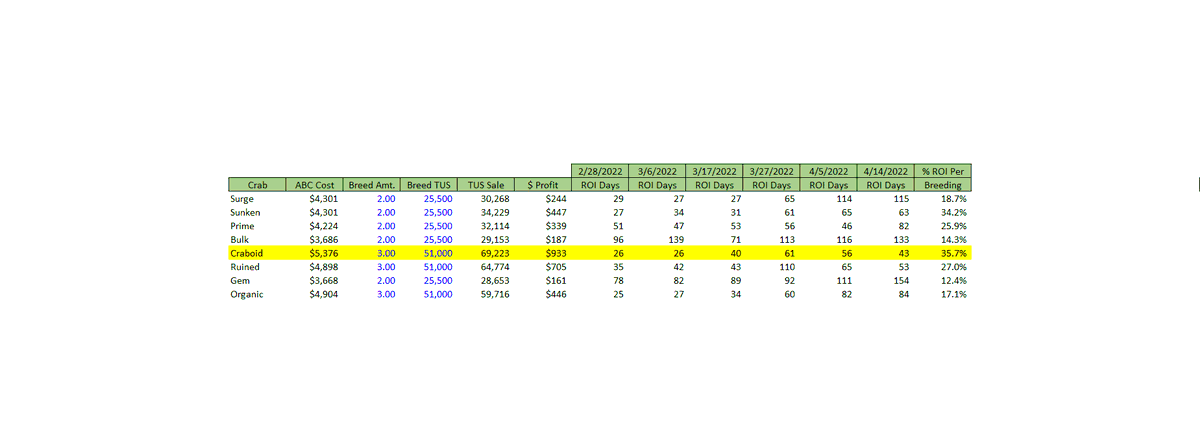Click Sunken's profit $447

click(555, 213)
